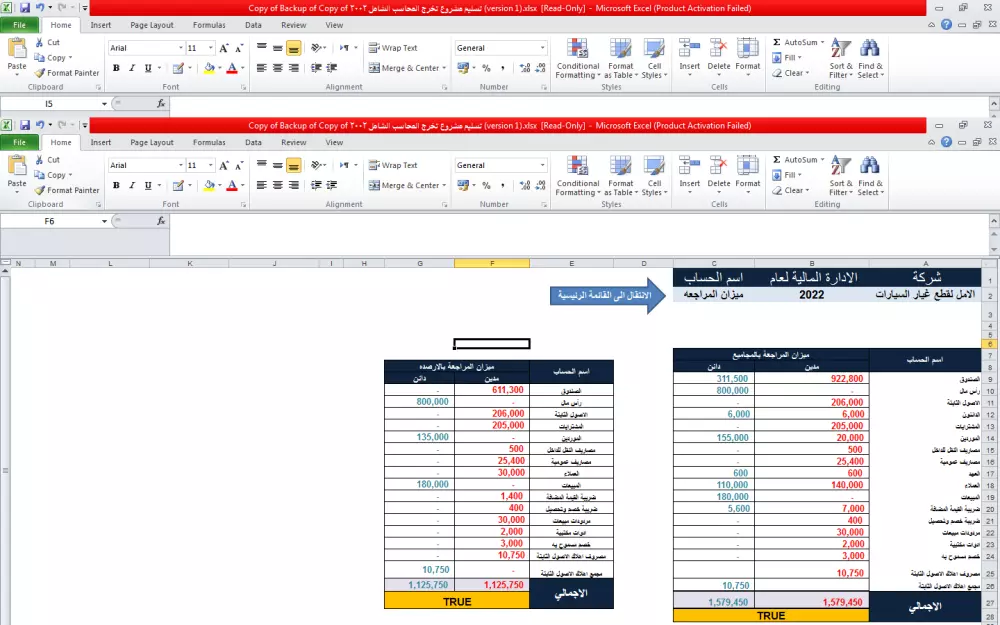1000x625 pixels.
Task: Click text direction icon in F6 window Alignment group
Action: tap(344, 165)
